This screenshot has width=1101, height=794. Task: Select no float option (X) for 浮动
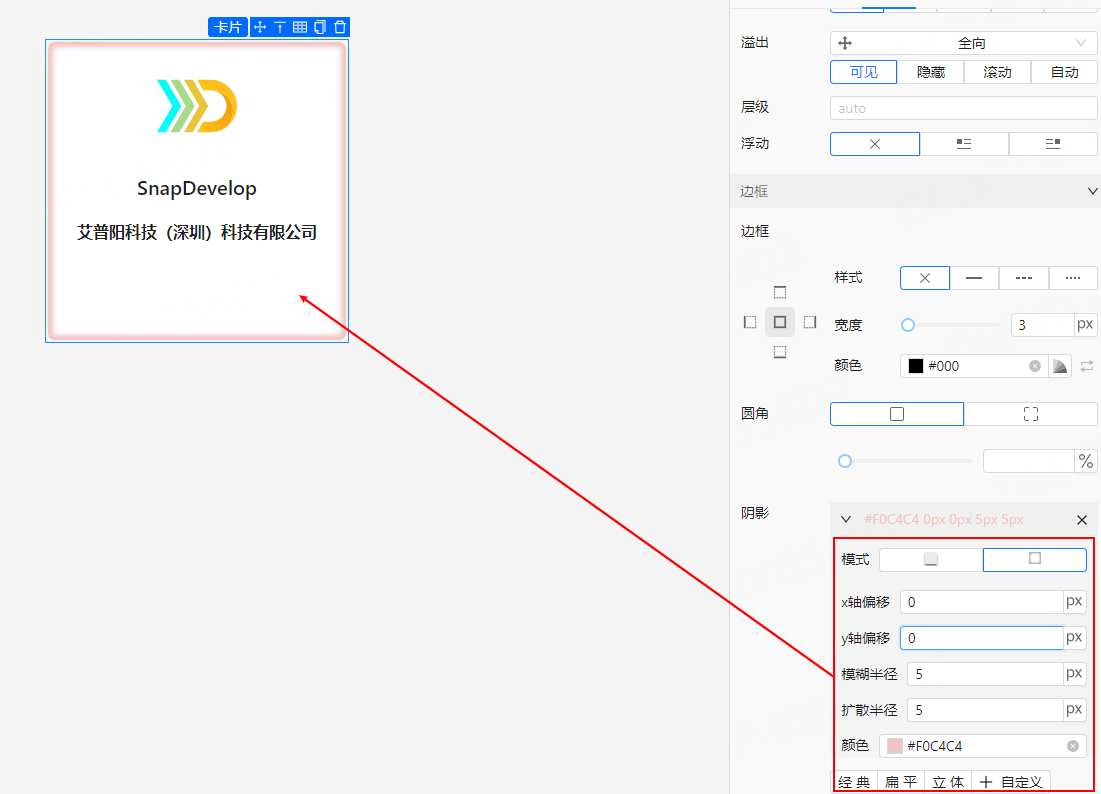(875, 144)
